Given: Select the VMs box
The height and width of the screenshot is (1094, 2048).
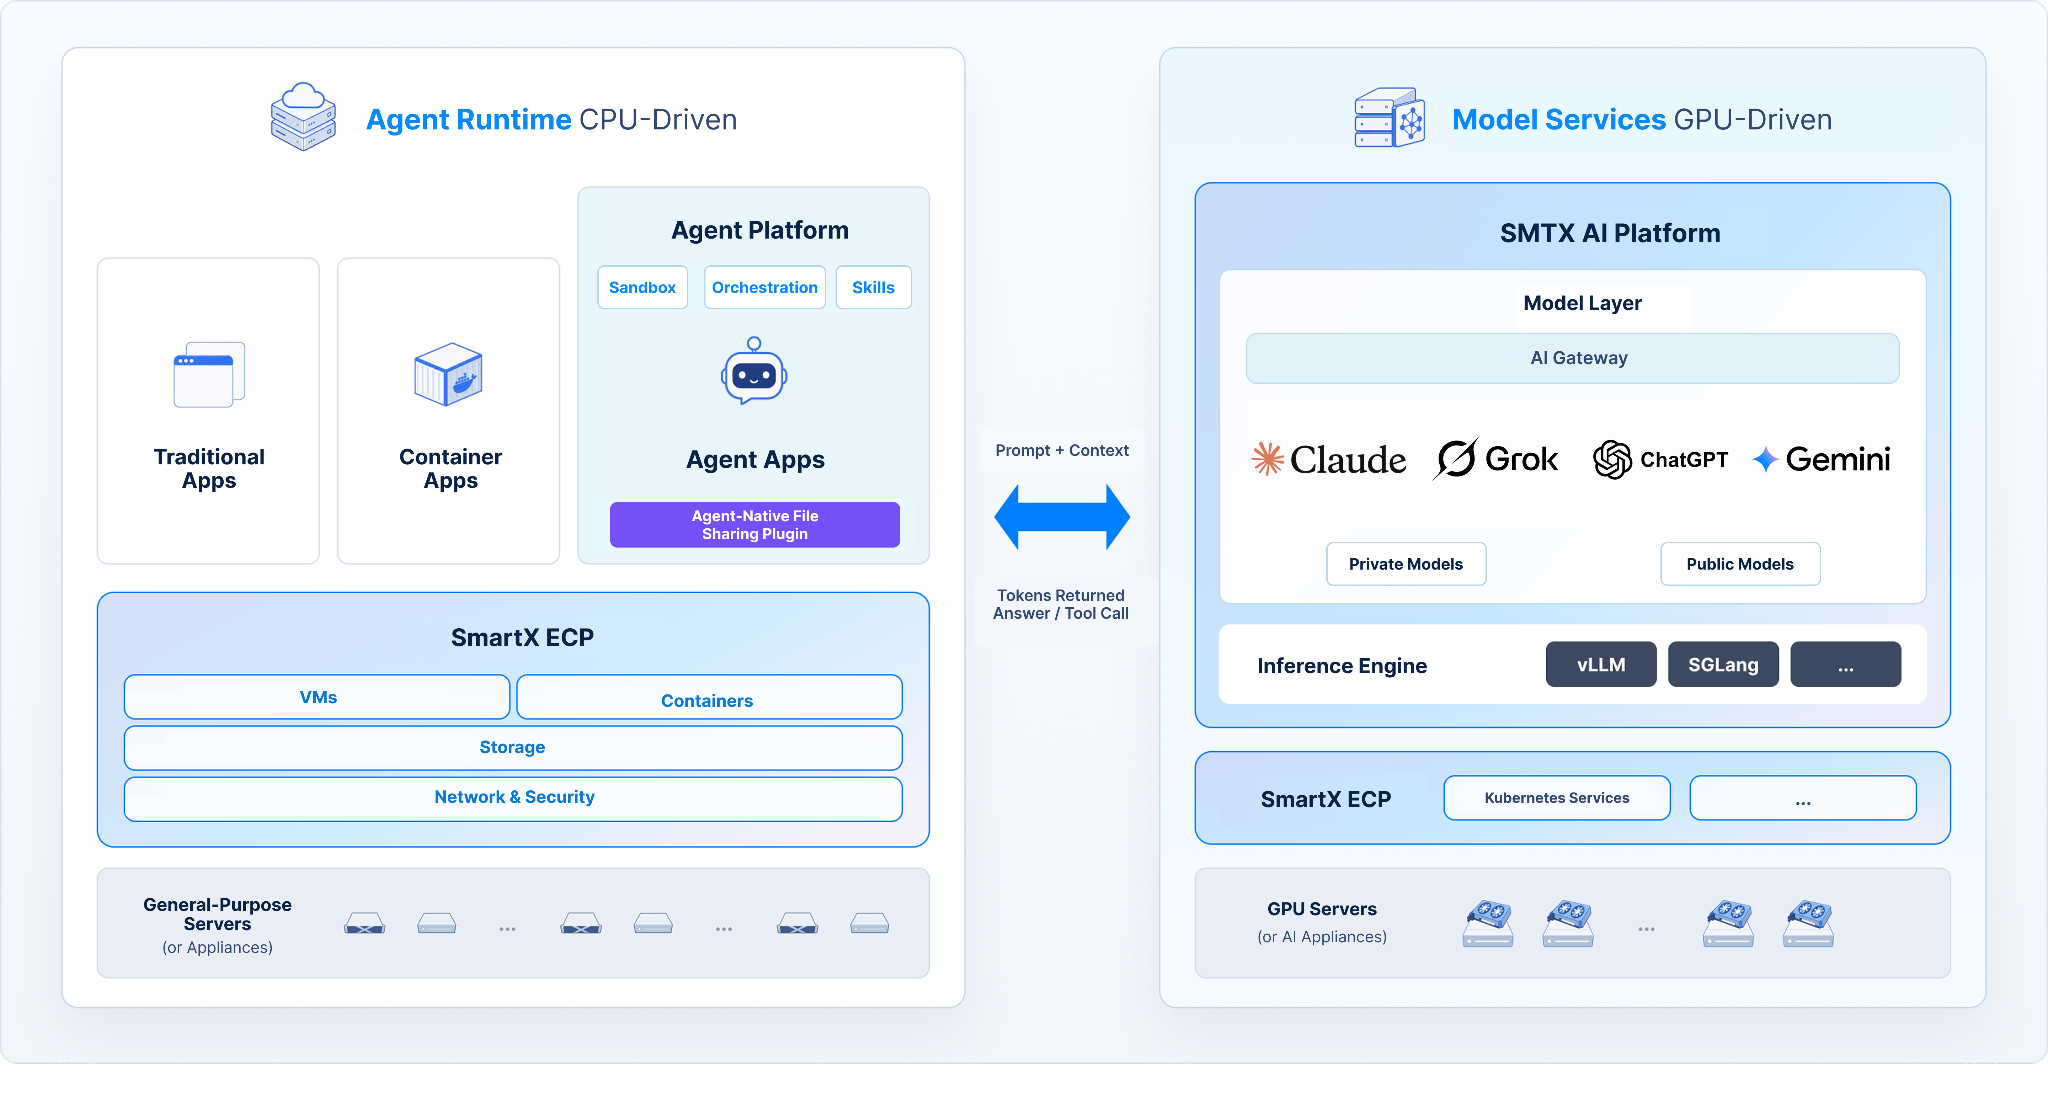Looking at the screenshot, I should 317,697.
